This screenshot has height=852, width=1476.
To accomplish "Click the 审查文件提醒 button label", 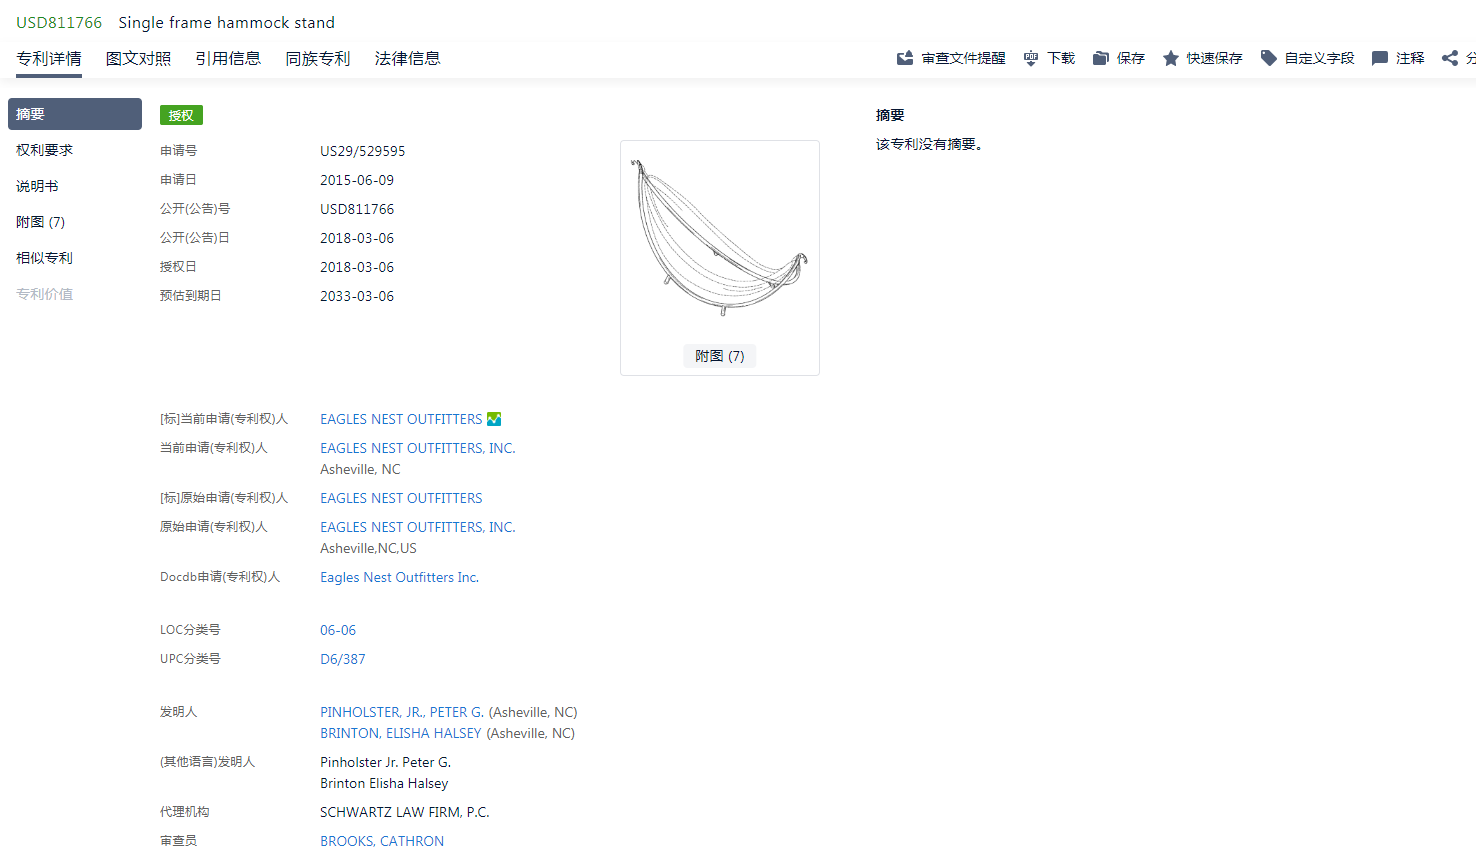I will (x=964, y=58).
